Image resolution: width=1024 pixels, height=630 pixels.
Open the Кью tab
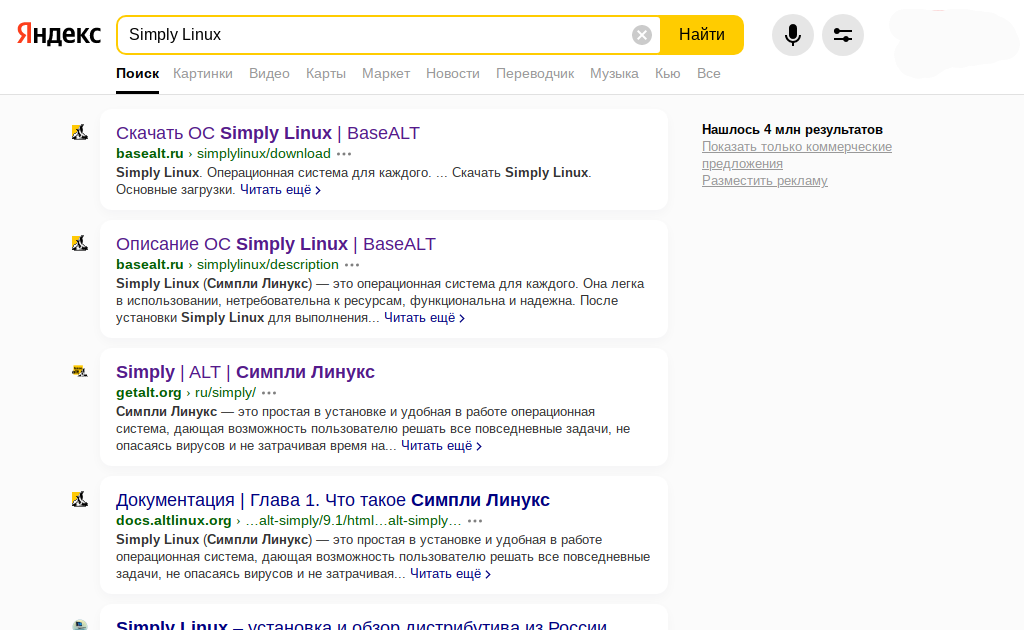tap(667, 74)
